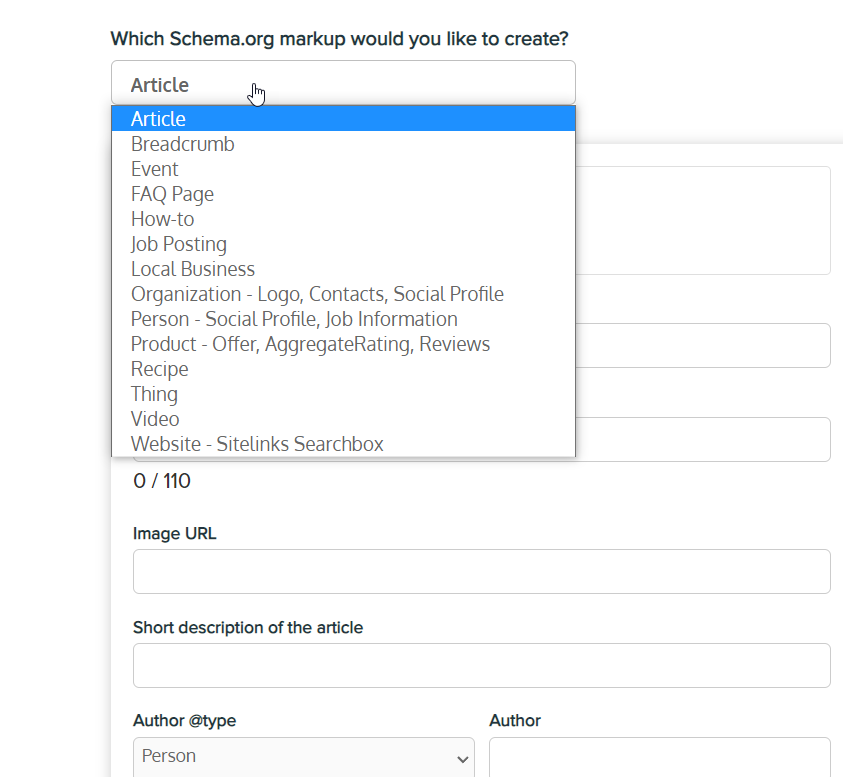This screenshot has width=843, height=777.
Task: Pick FAQ Page from the dropdown
Action: pyautogui.click(x=172, y=194)
